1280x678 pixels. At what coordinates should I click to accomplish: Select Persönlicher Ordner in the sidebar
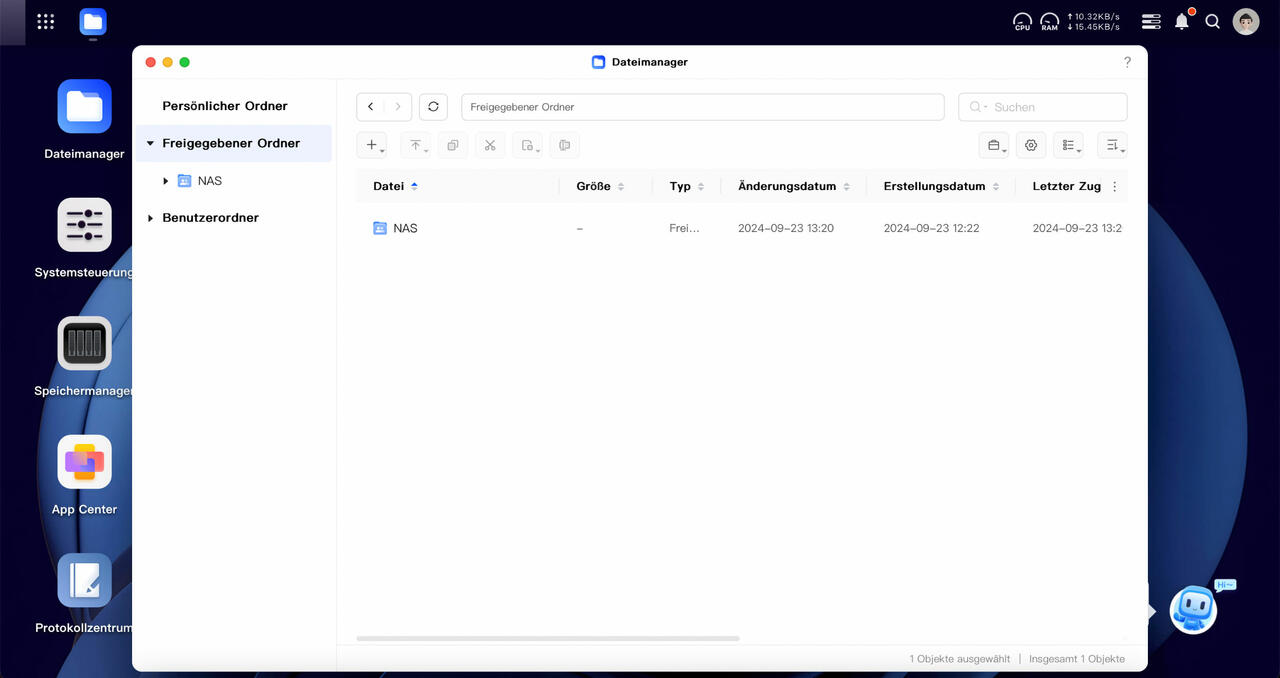tap(225, 106)
